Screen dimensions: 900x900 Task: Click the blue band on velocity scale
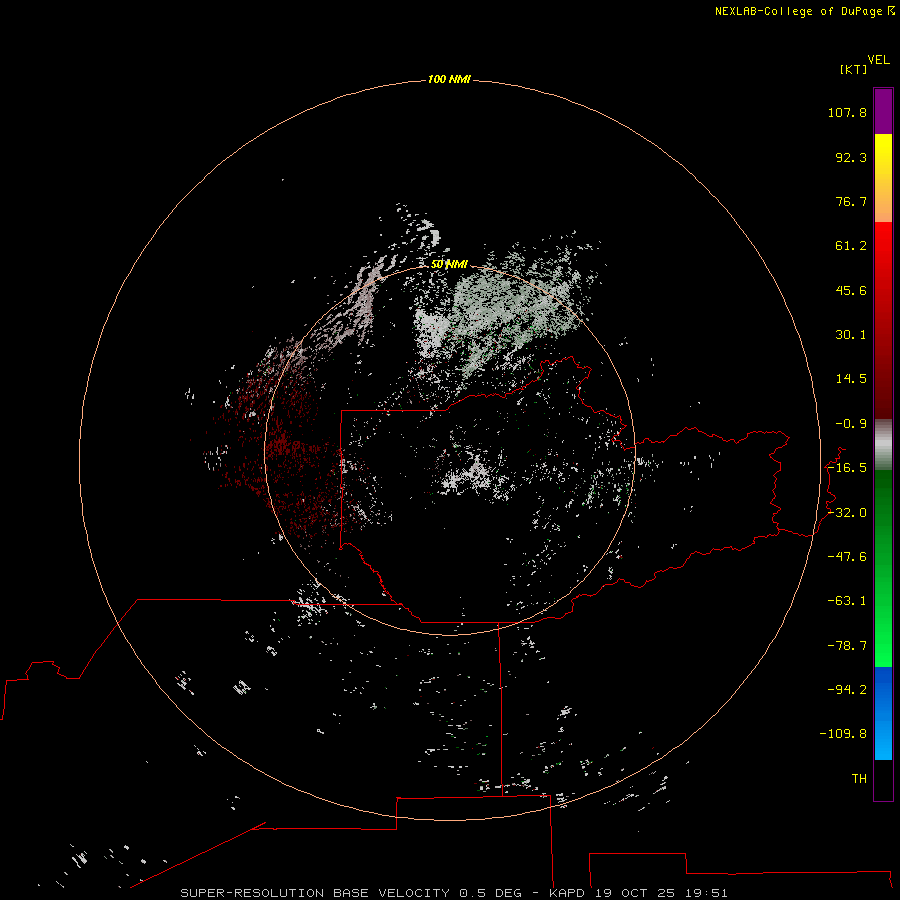[883, 713]
